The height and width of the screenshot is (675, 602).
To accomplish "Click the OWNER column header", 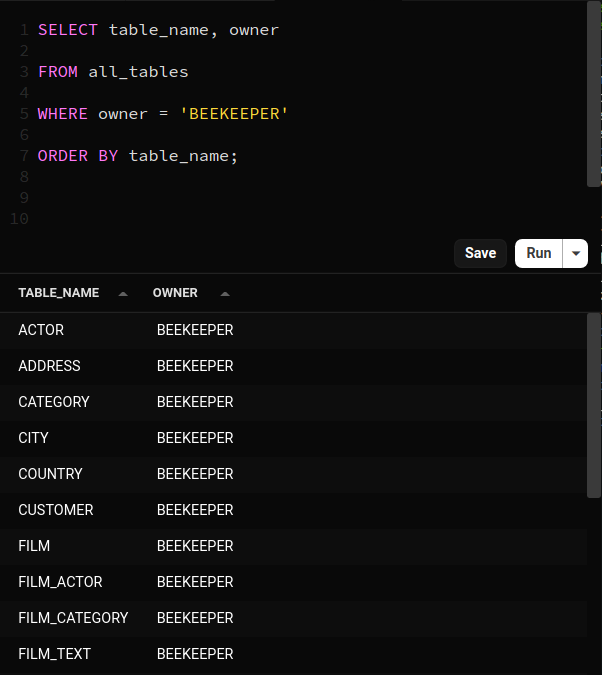I will (x=175, y=293).
